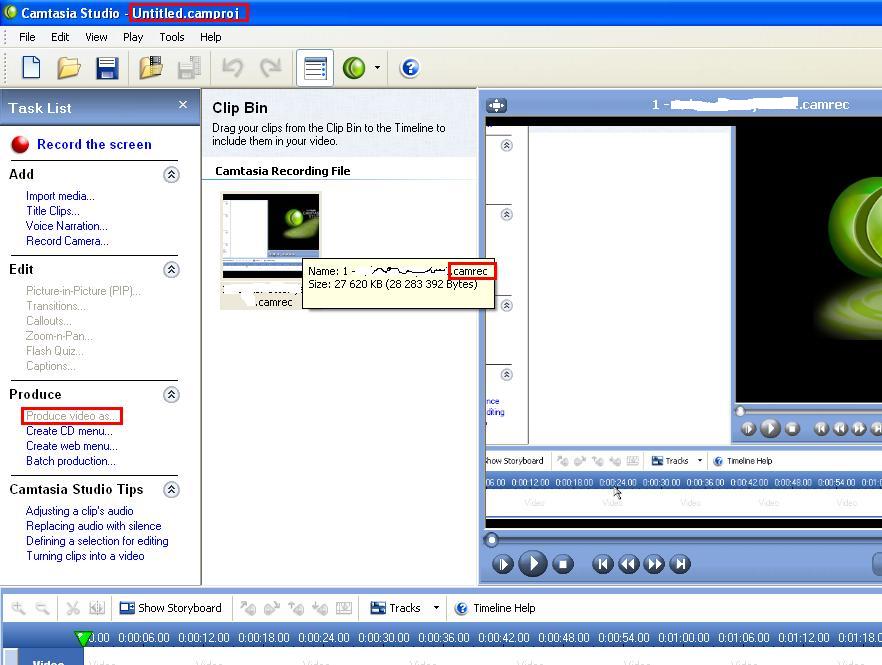Viewport: 882px width, 665px height.
Task: Open the View menu
Action: (96, 37)
